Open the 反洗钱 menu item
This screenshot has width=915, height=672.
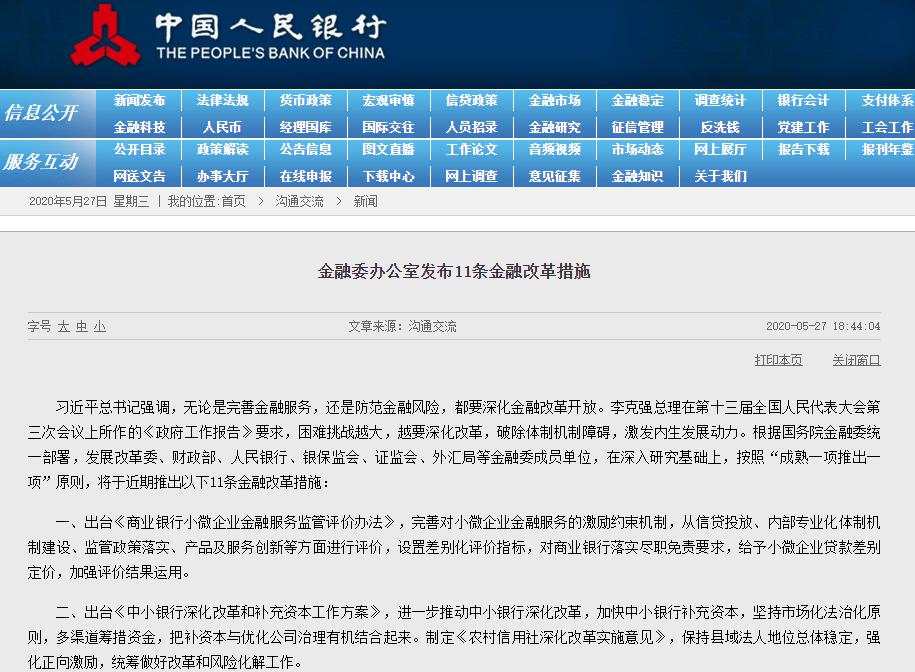tap(720, 127)
